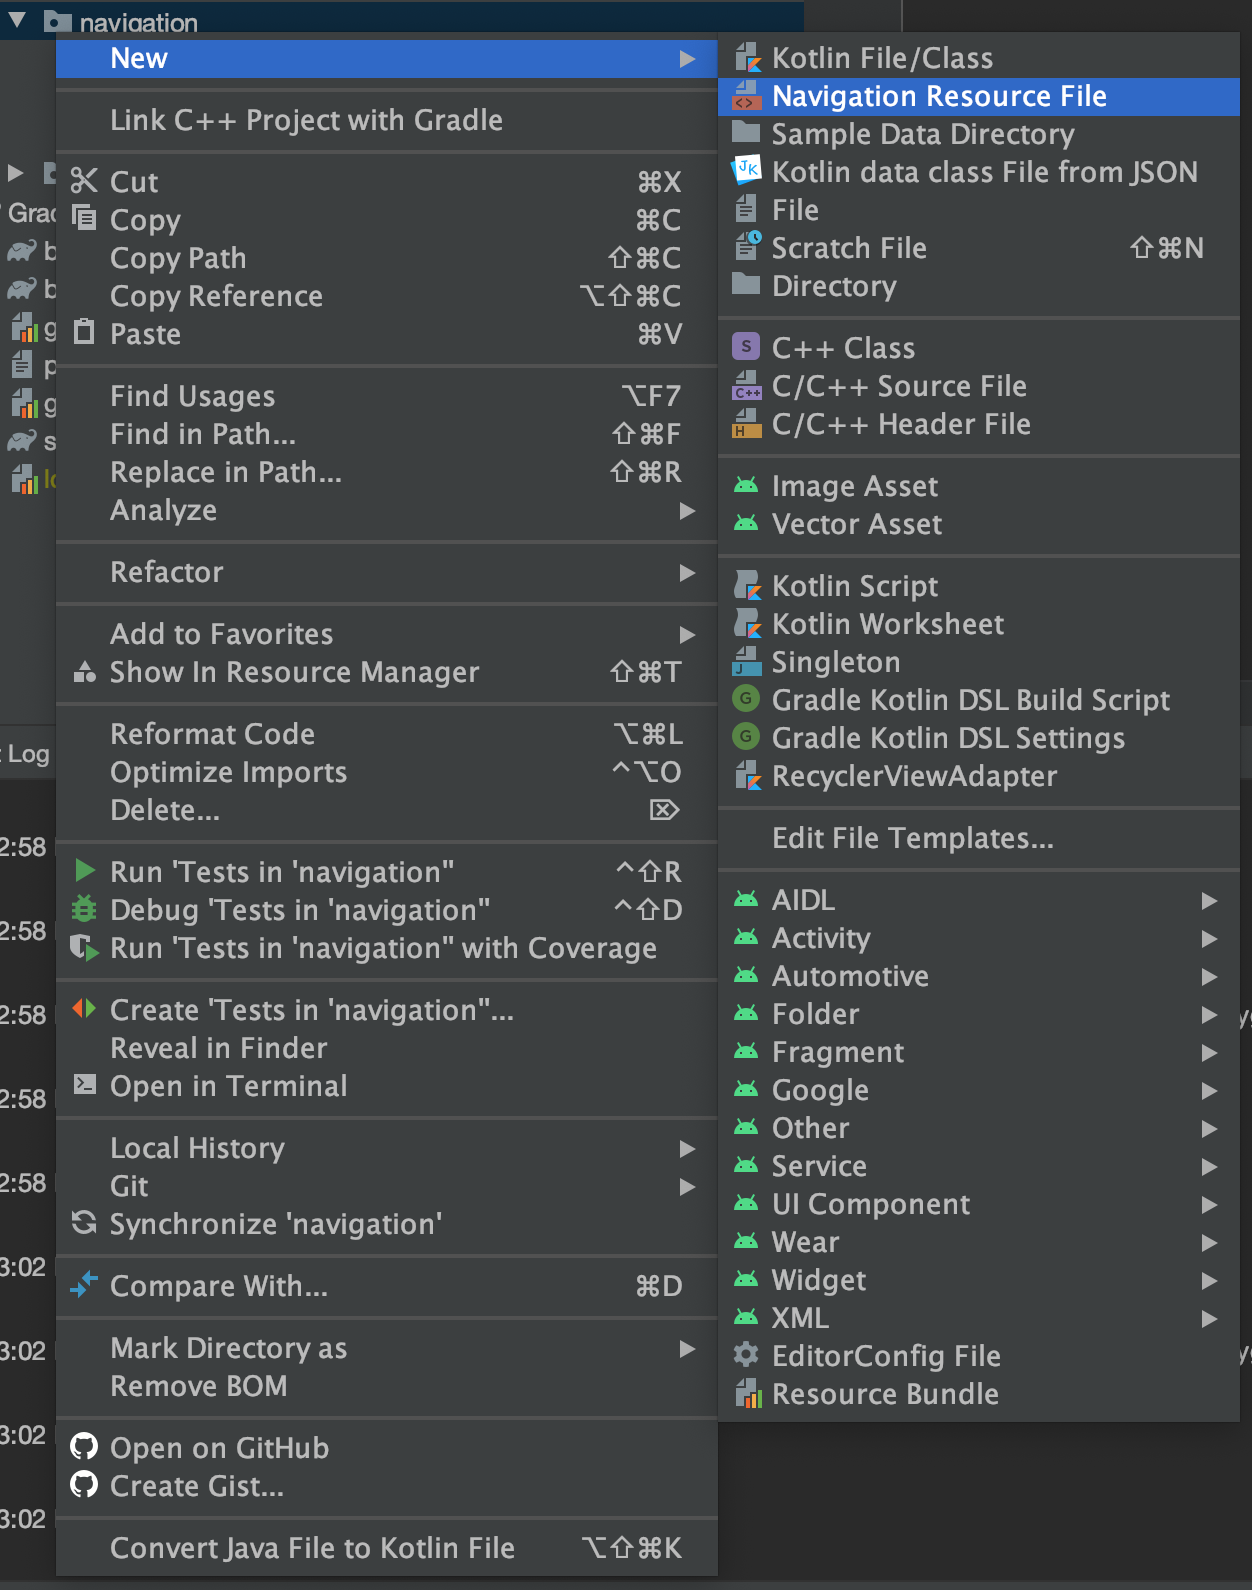Choose Find in Path… entry
1252x1590 pixels.
point(387,434)
